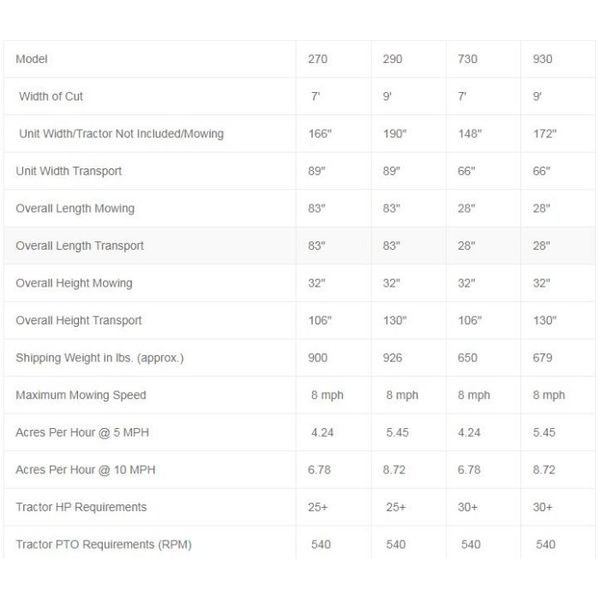Click the Overall Height Mowing label
600x600 pixels.
(74, 283)
